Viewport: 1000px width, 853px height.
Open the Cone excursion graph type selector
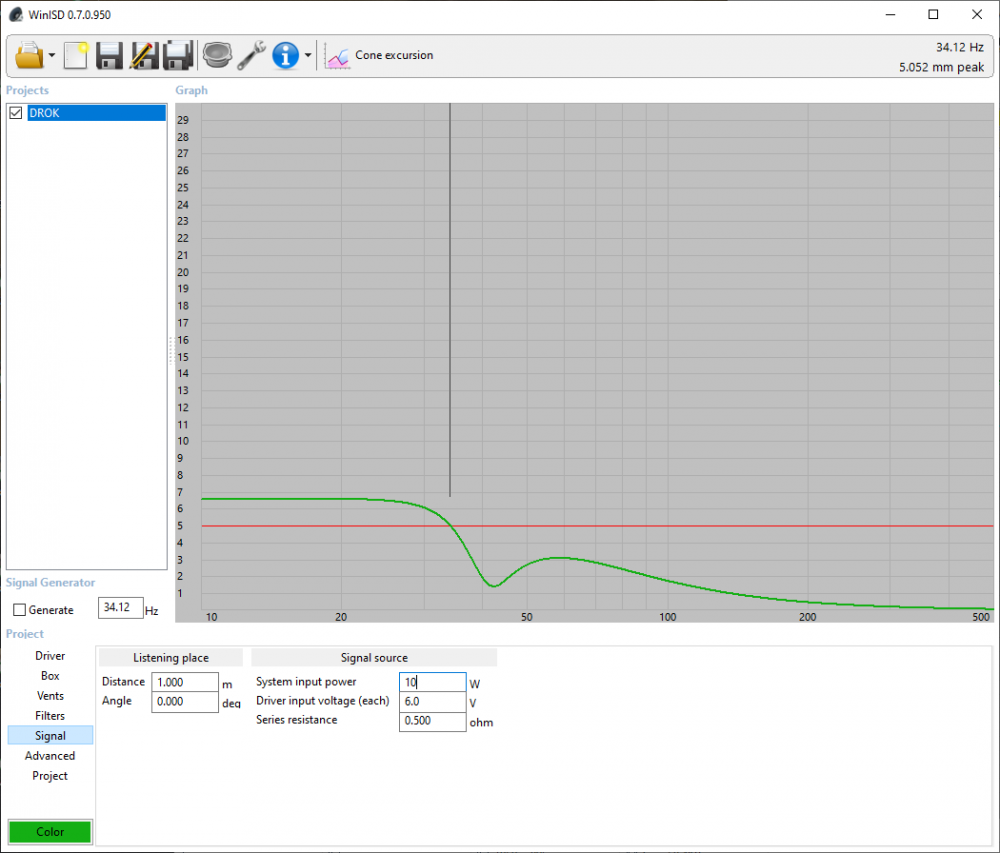pyautogui.click(x=381, y=55)
